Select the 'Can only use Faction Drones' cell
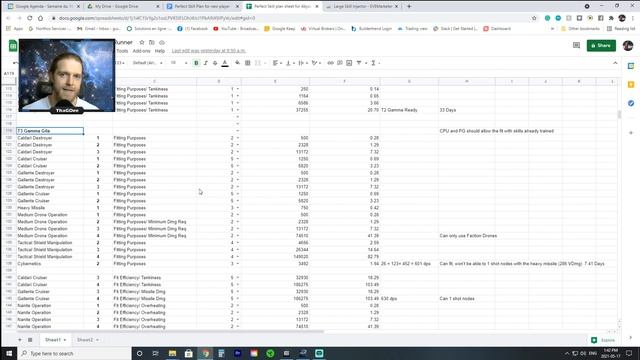 click(x=467, y=236)
